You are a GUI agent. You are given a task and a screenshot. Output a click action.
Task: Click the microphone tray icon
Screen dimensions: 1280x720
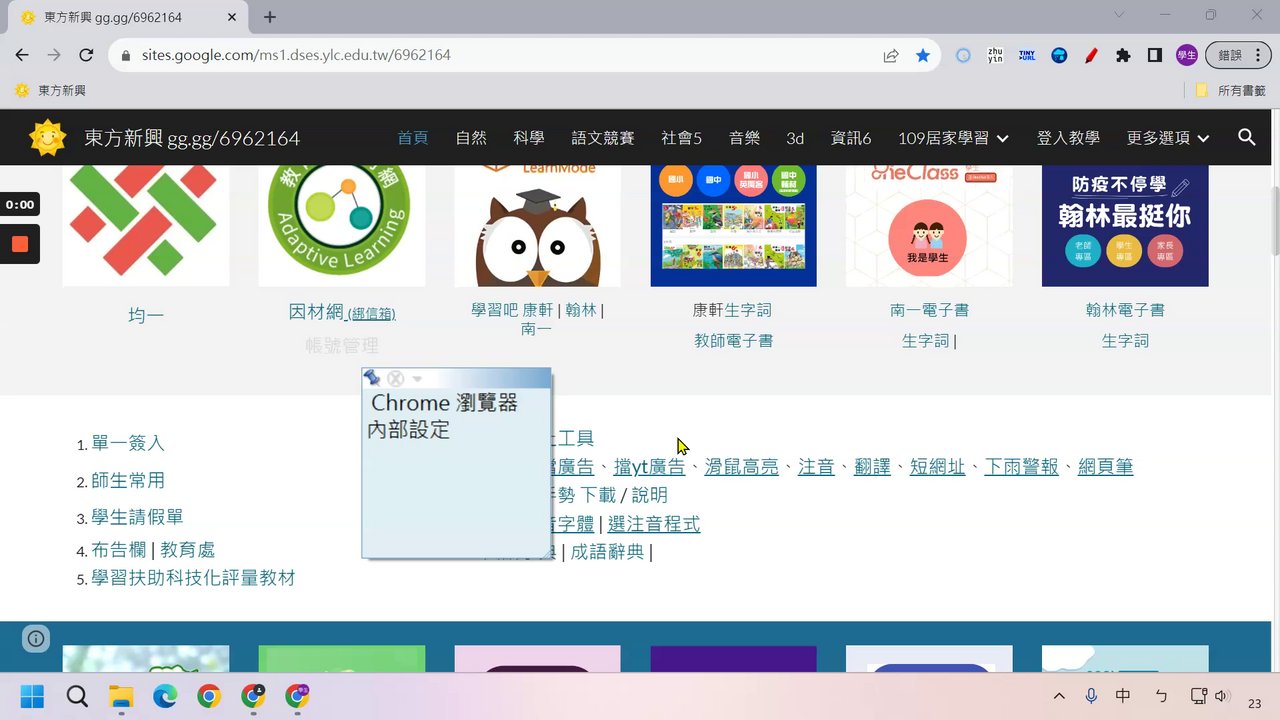tap(1091, 696)
